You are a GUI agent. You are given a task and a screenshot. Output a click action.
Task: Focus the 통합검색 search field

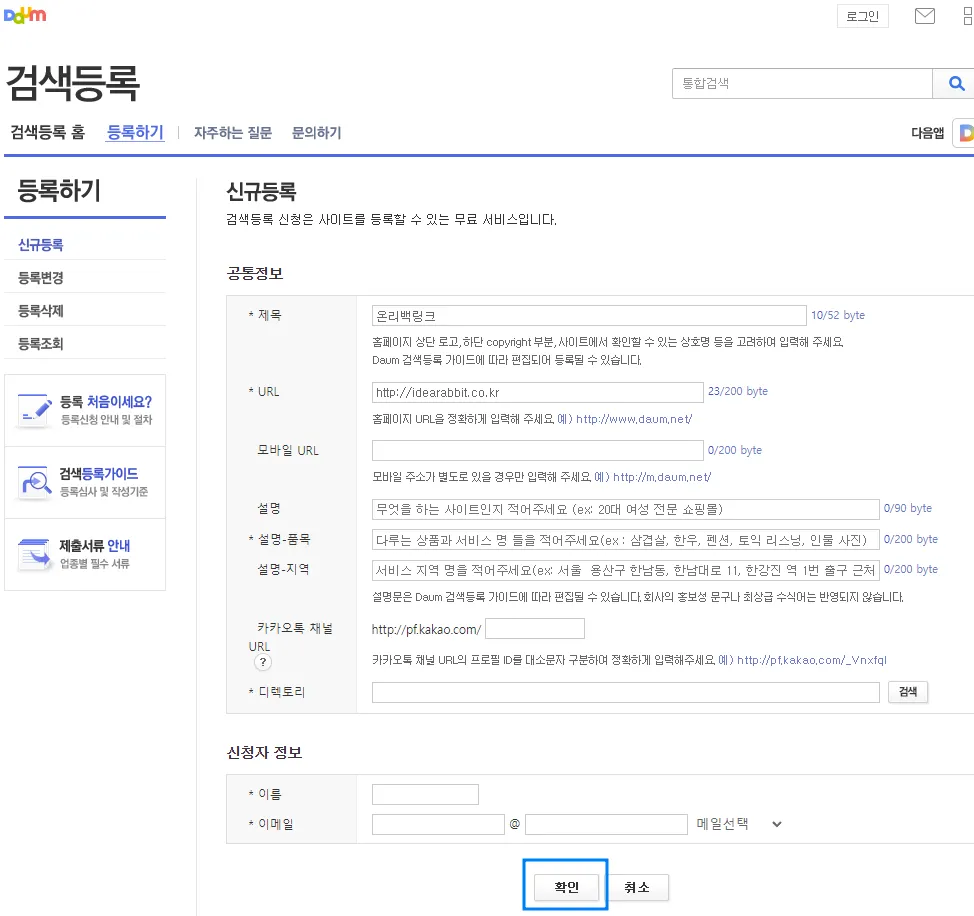tap(803, 83)
